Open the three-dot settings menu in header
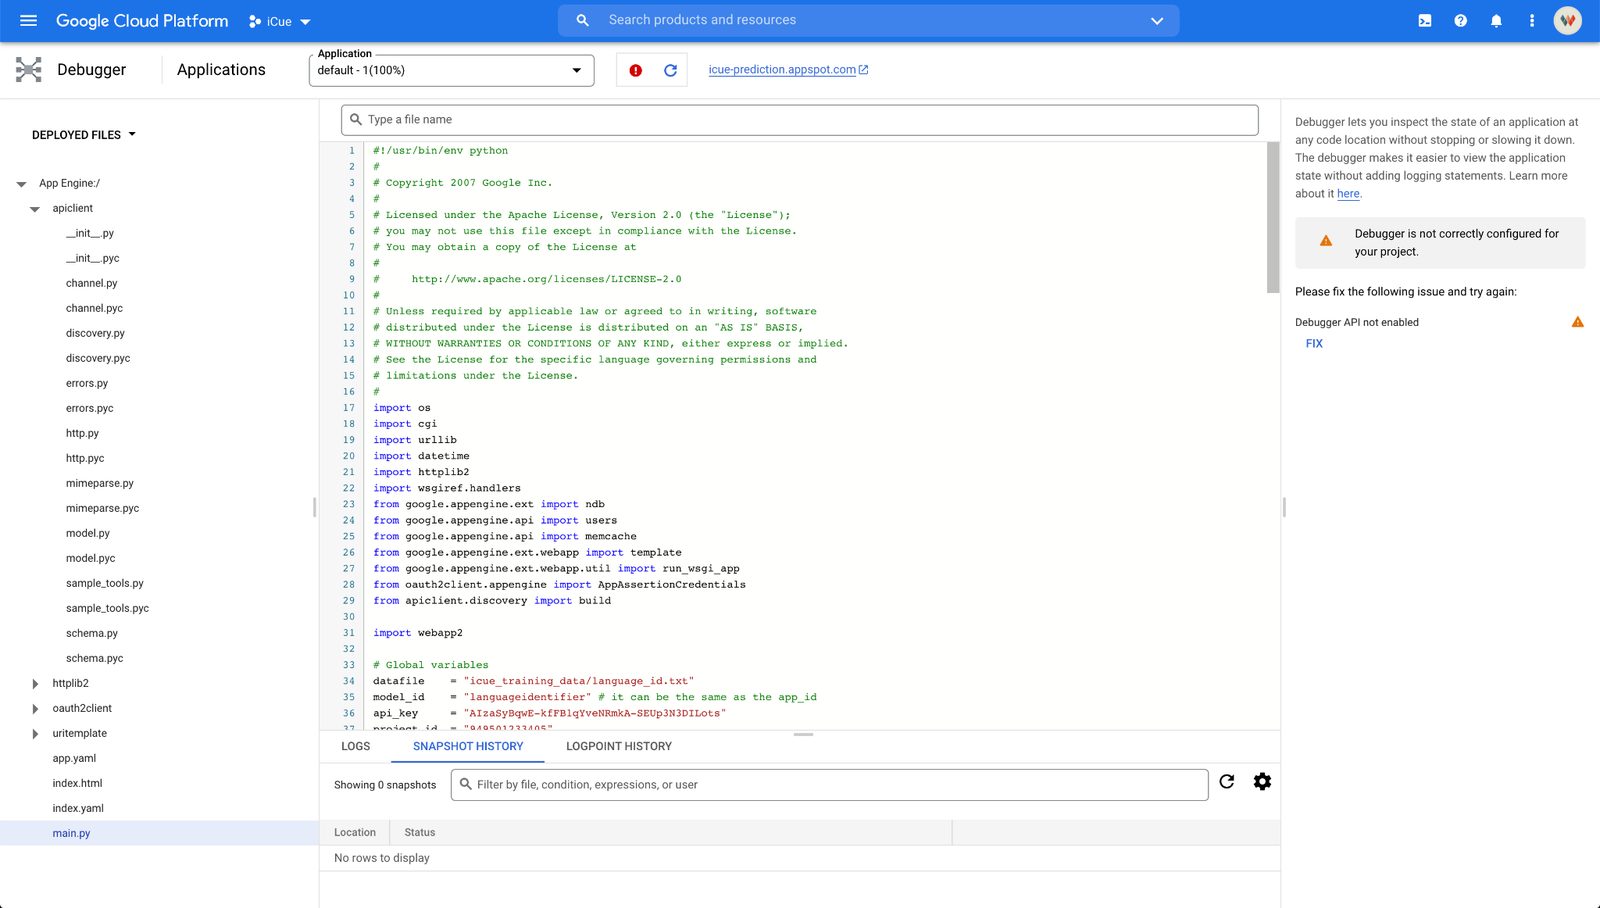The height and width of the screenshot is (908, 1600). [1531, 20]
